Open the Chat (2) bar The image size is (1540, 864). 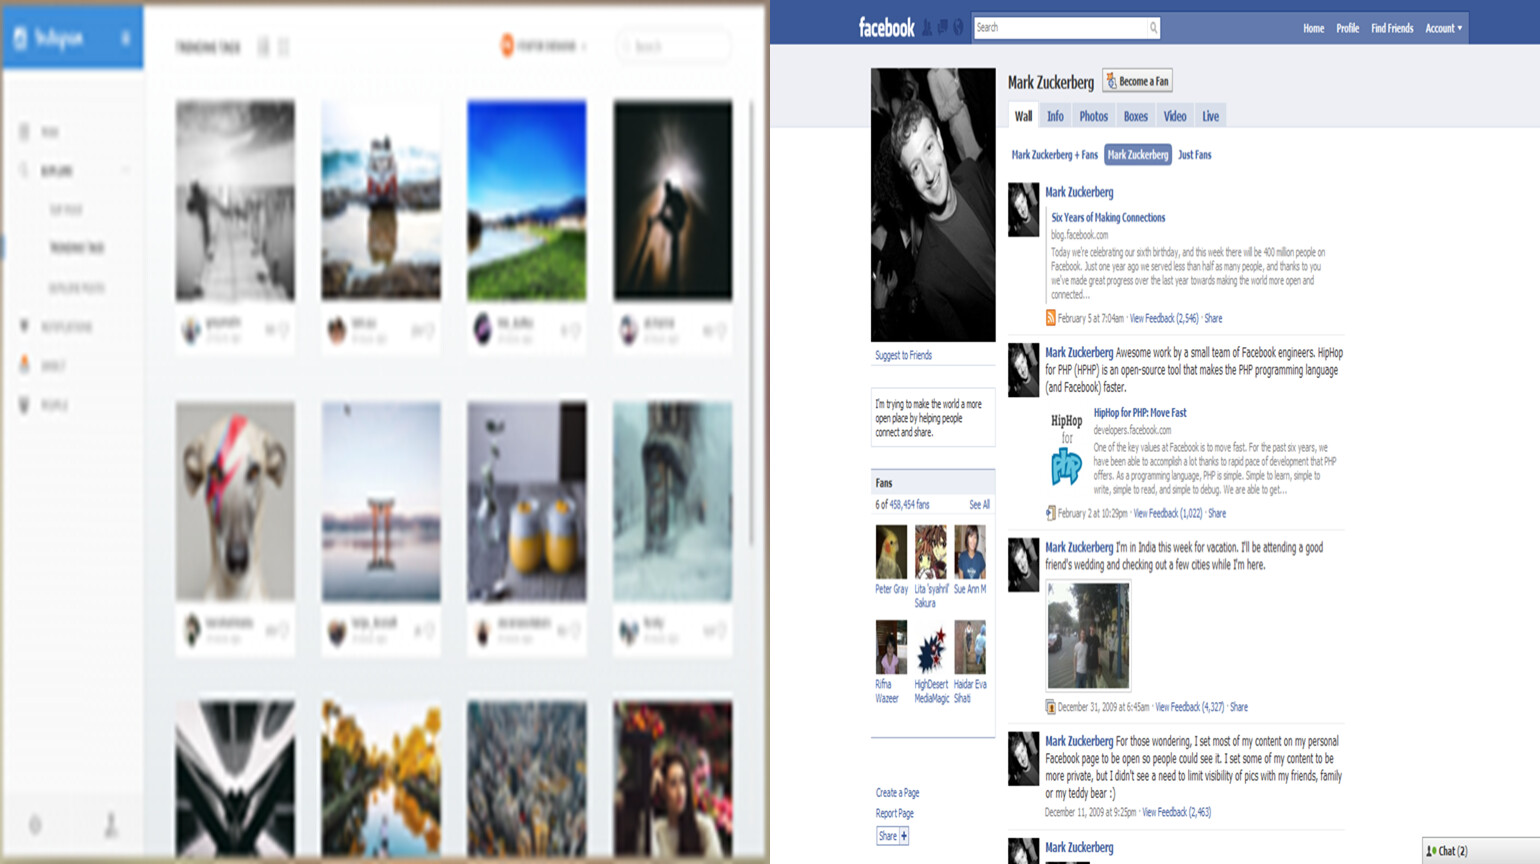(x=1481, y=851)
